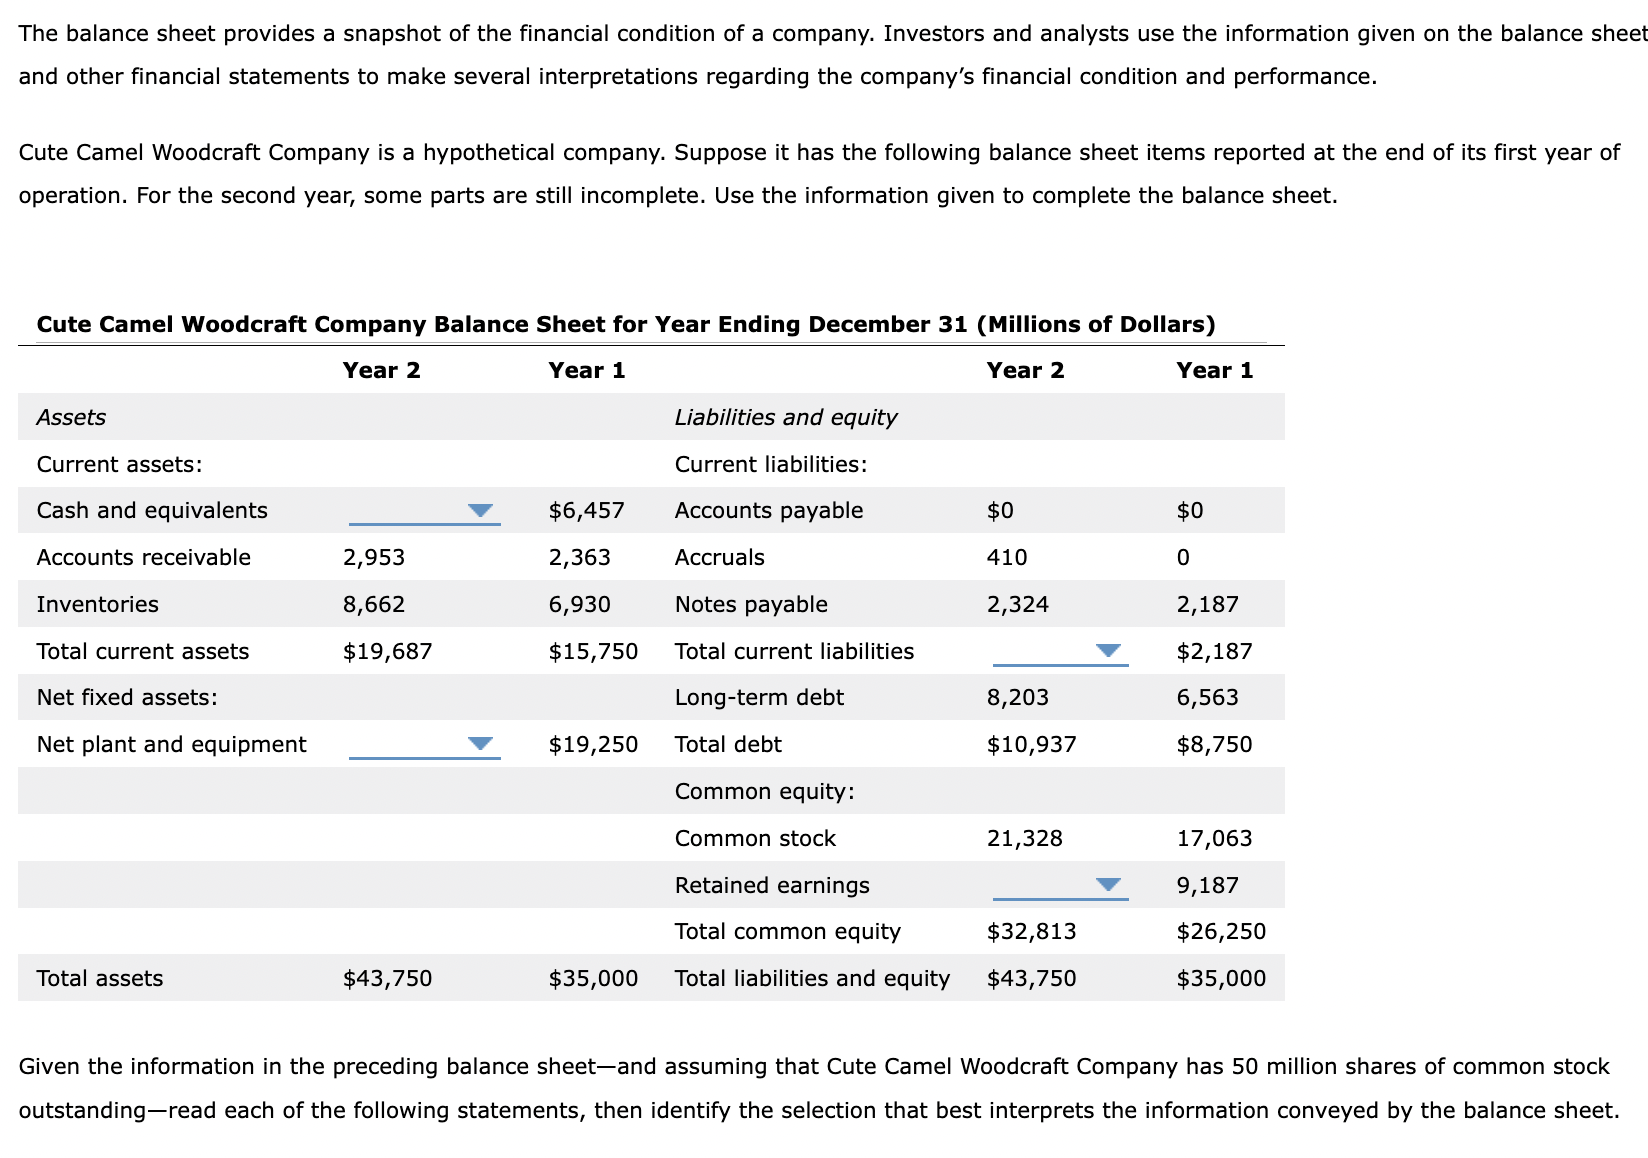The image size is (1648, 1158).
Task: Select the Long-term debt value 8,203
Action: (1018, 697)
